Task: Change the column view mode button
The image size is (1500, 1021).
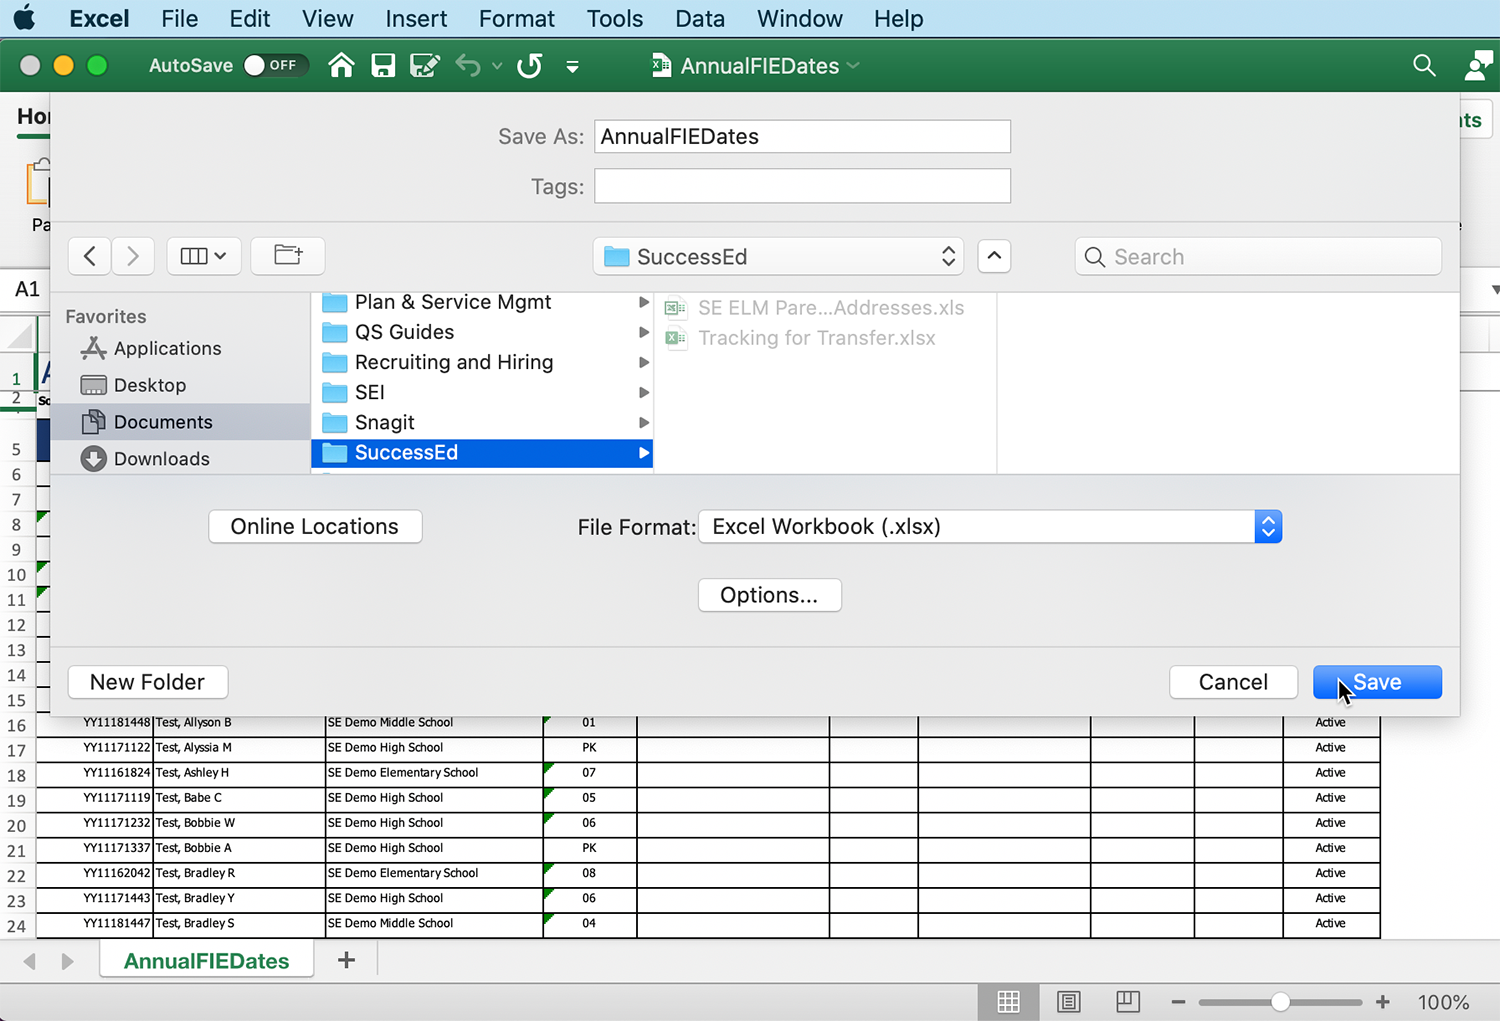Action: pyautogui.click(x=203, y=256)
